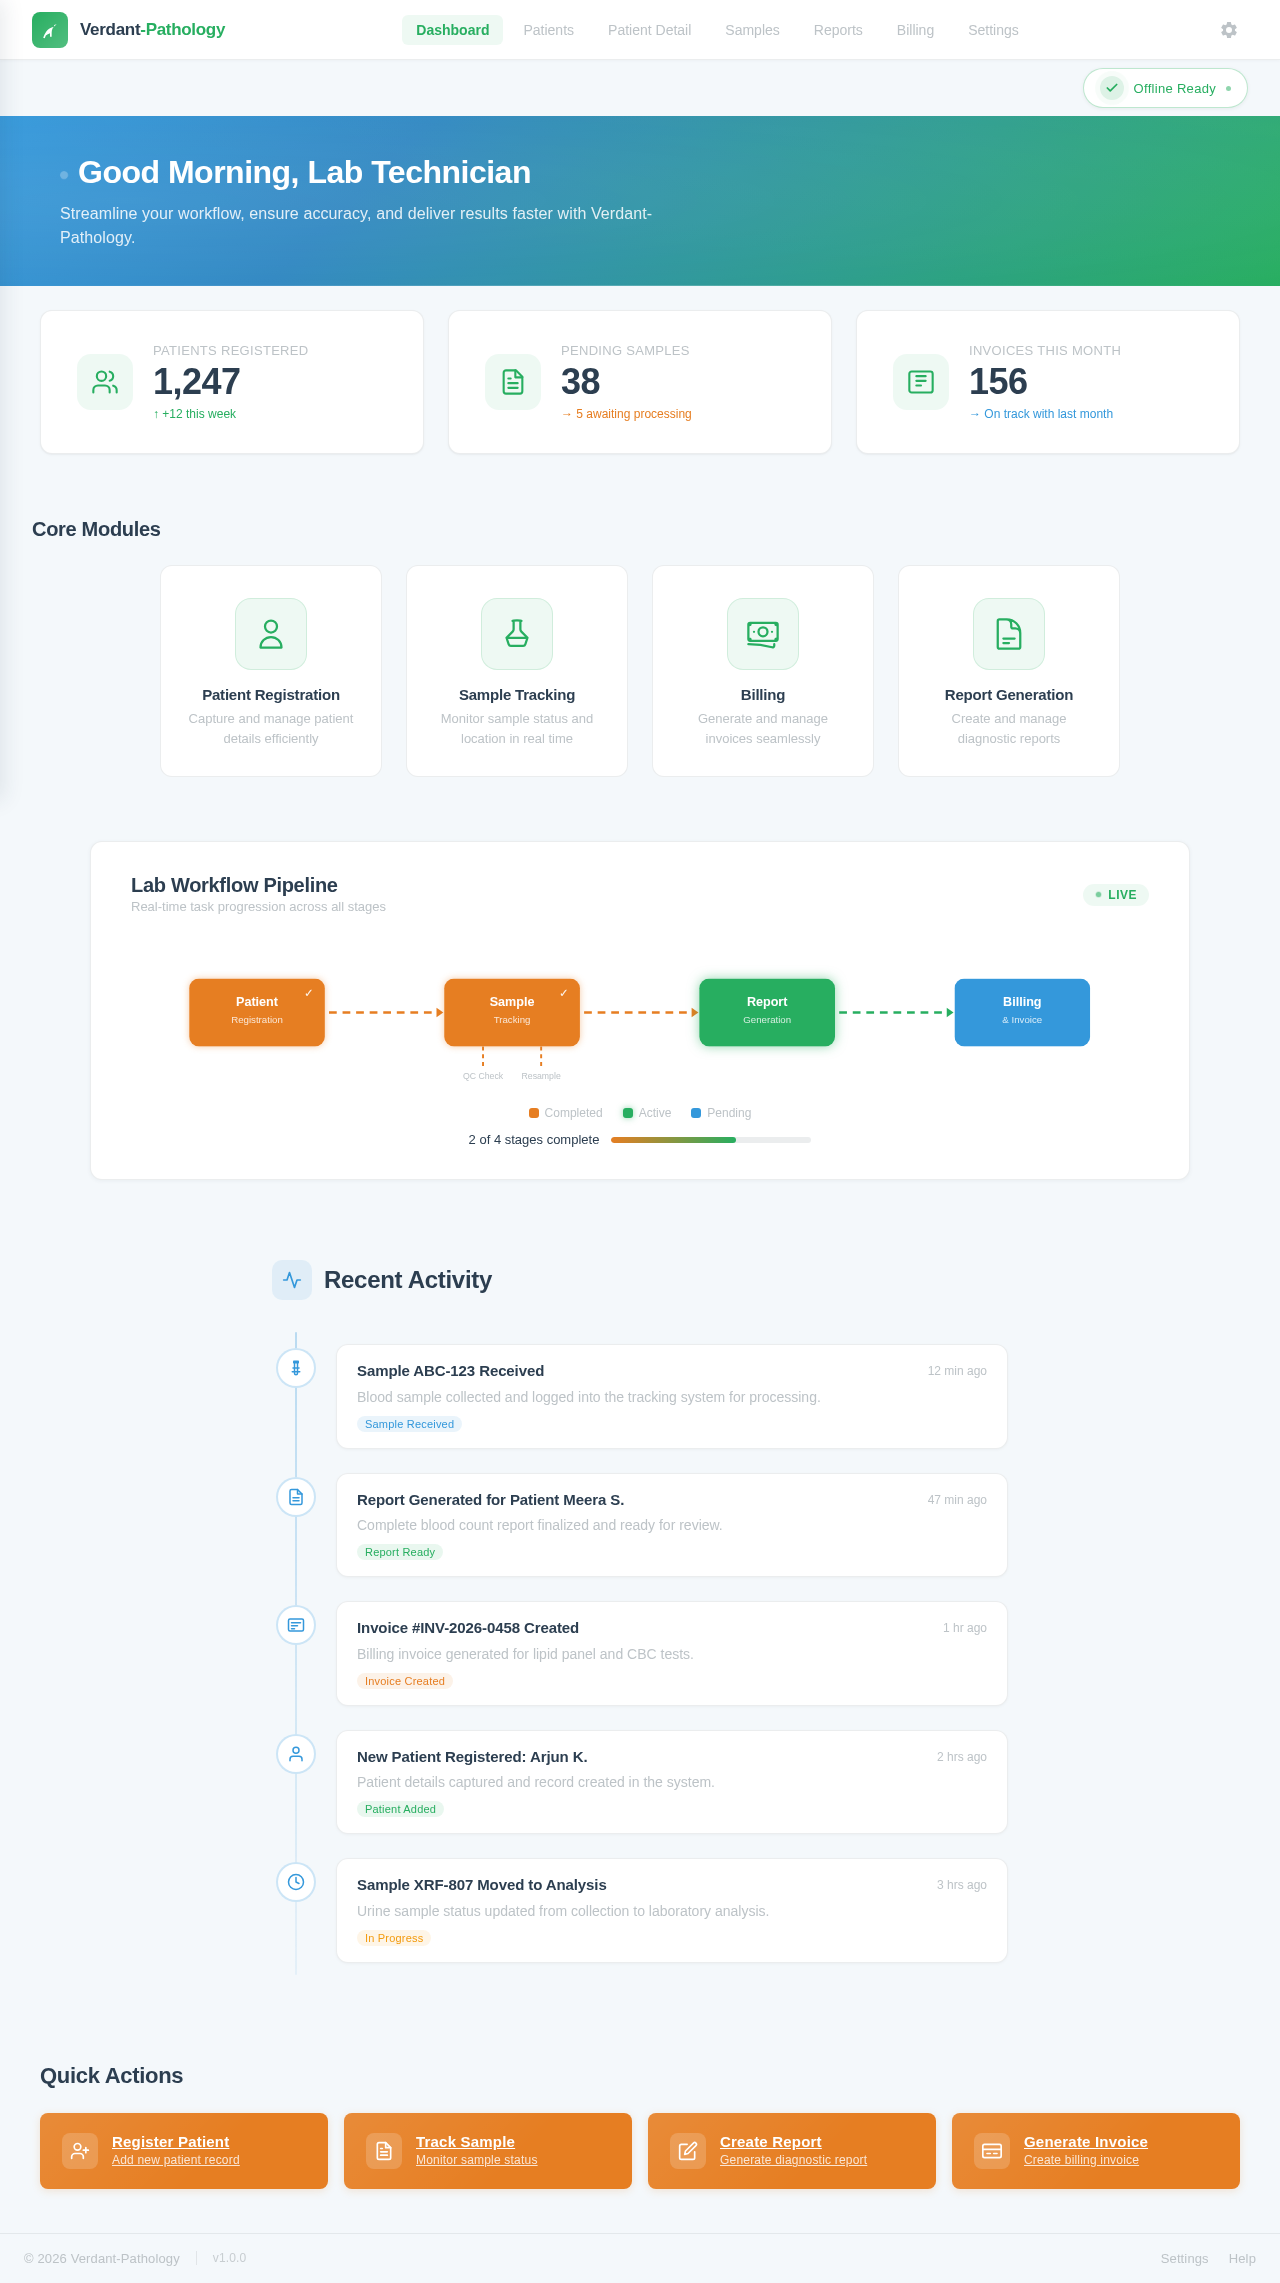Click the Register Patient quick action link
1280x2283 pixels.
point(184,2151)
